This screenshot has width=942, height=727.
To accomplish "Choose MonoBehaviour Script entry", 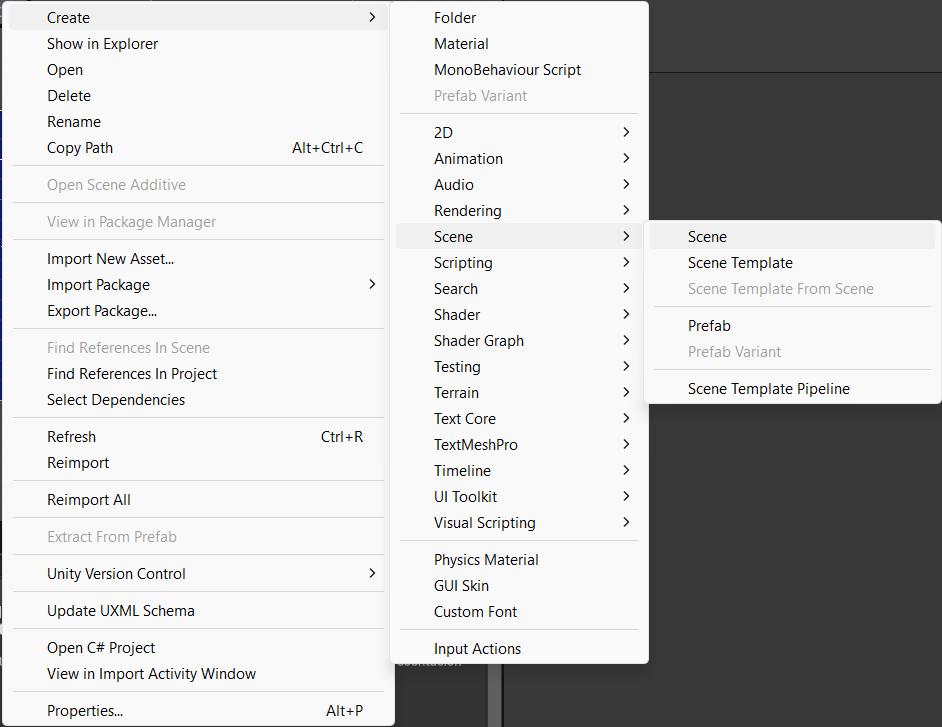I will click(x=519, y=70).
